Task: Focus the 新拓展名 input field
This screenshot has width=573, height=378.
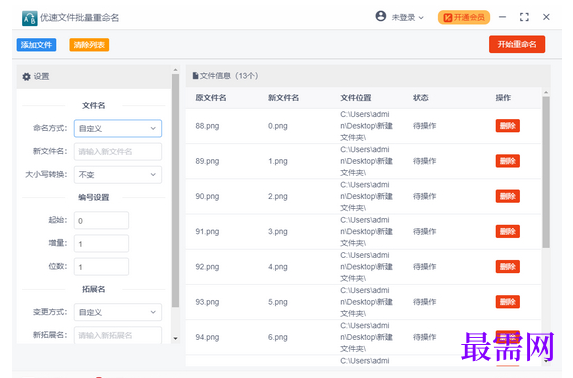Action: 118,335
